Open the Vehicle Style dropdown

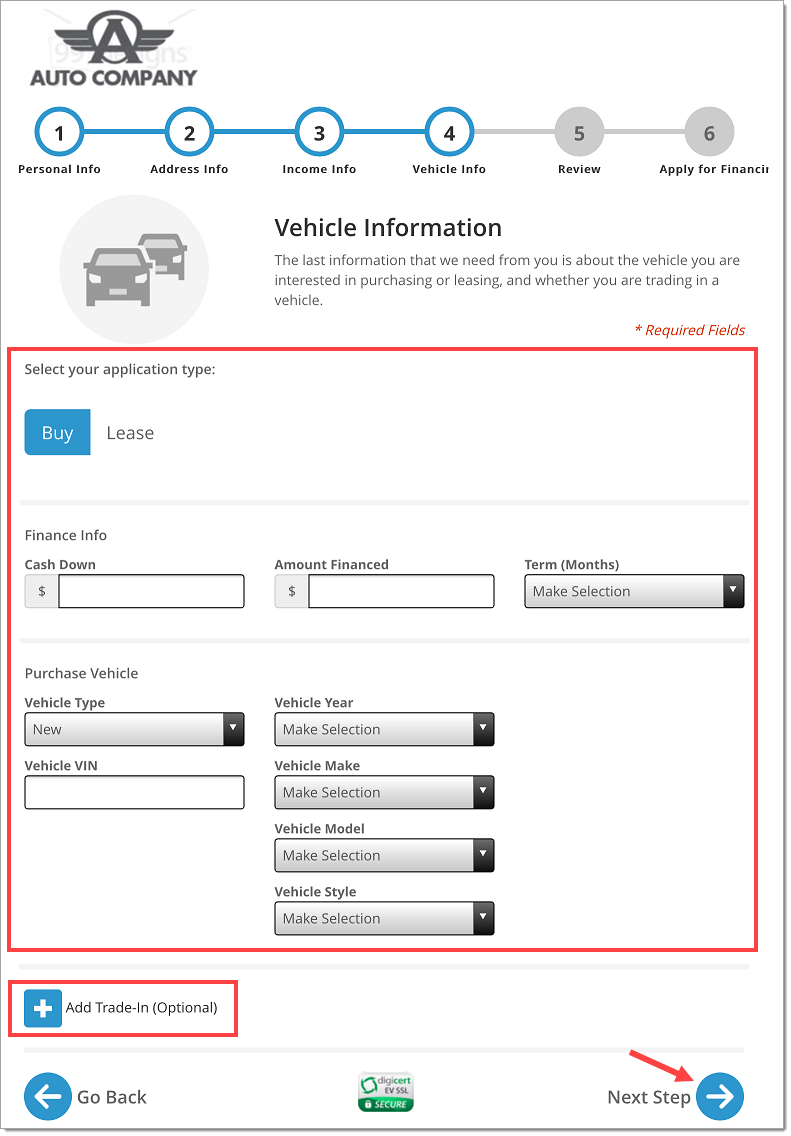(x=384, y=919)
